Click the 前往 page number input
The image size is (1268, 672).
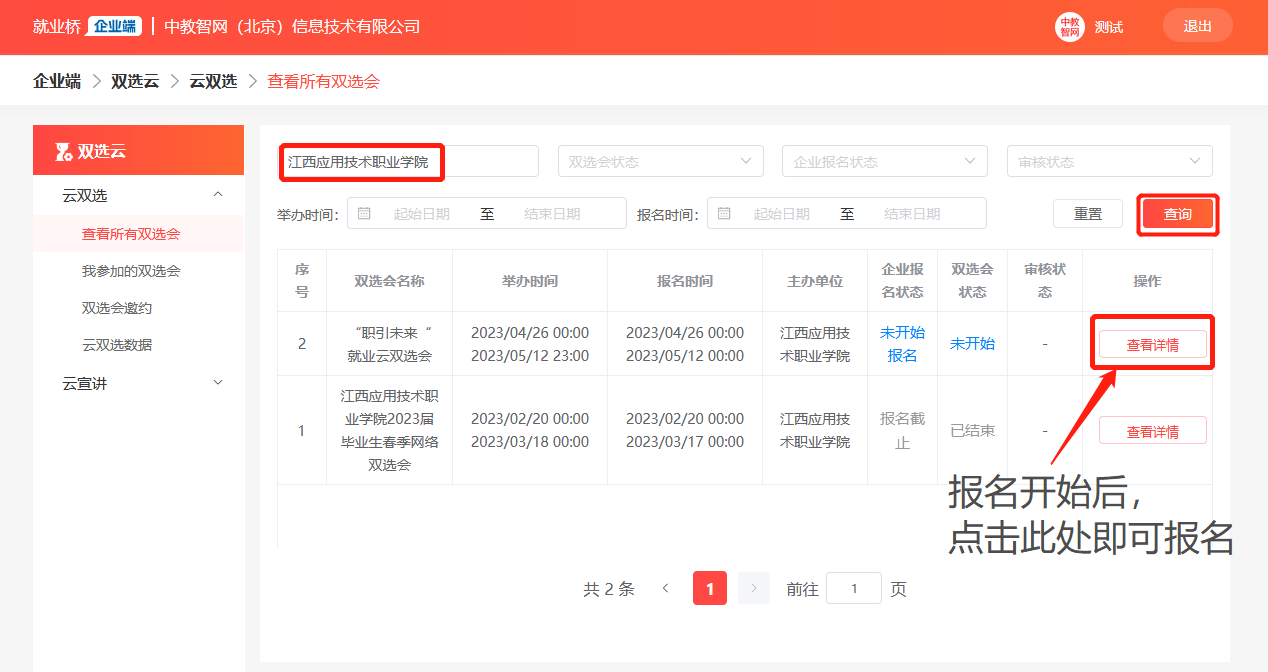[854, 589]
